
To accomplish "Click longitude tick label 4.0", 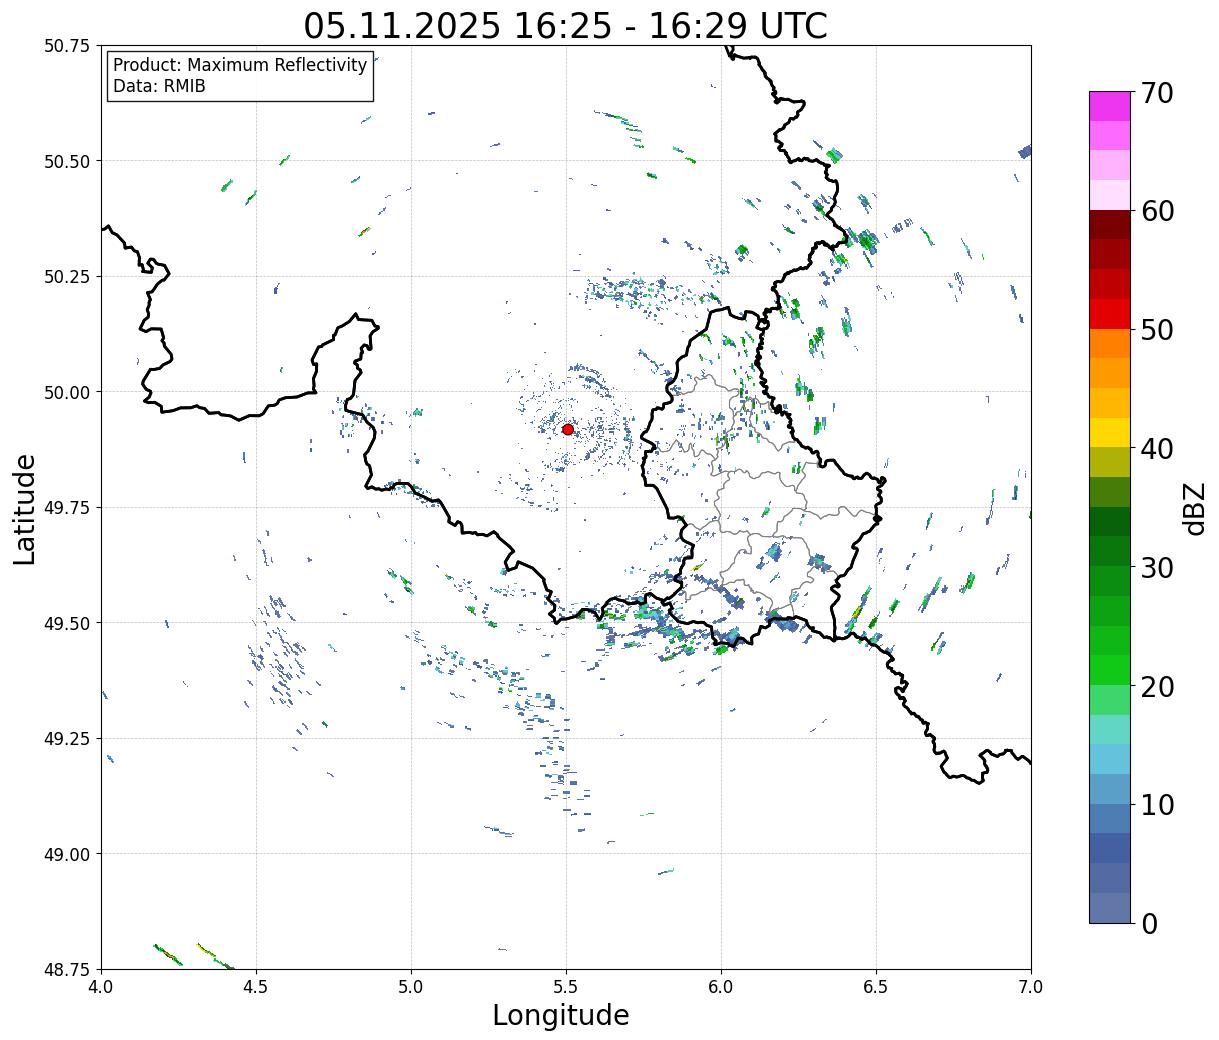I will click(101, 986).
